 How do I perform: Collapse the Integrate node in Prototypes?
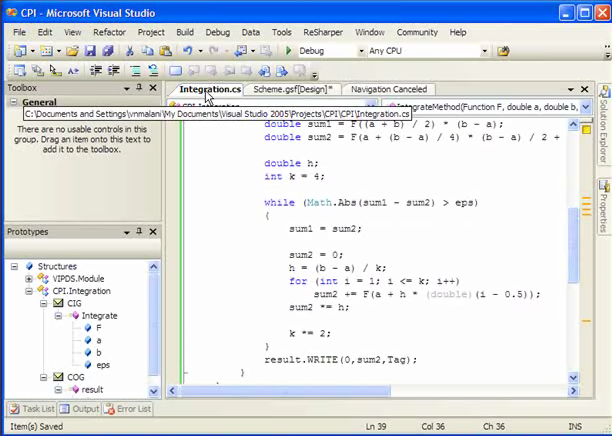tap(59, 315)
